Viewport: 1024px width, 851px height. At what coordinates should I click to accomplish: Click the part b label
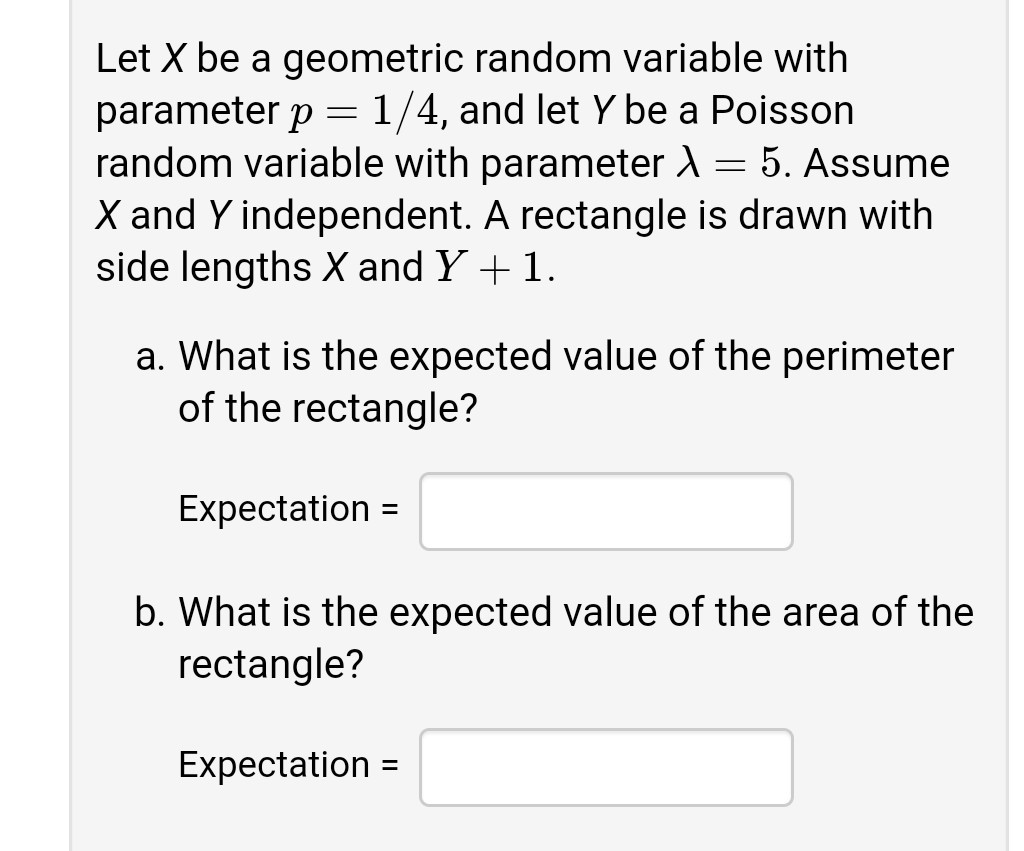coord(145,612)
